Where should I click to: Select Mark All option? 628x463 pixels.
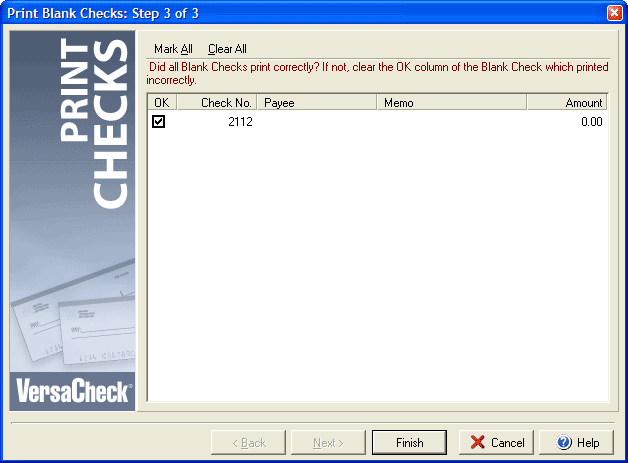(x=173, y=49)
